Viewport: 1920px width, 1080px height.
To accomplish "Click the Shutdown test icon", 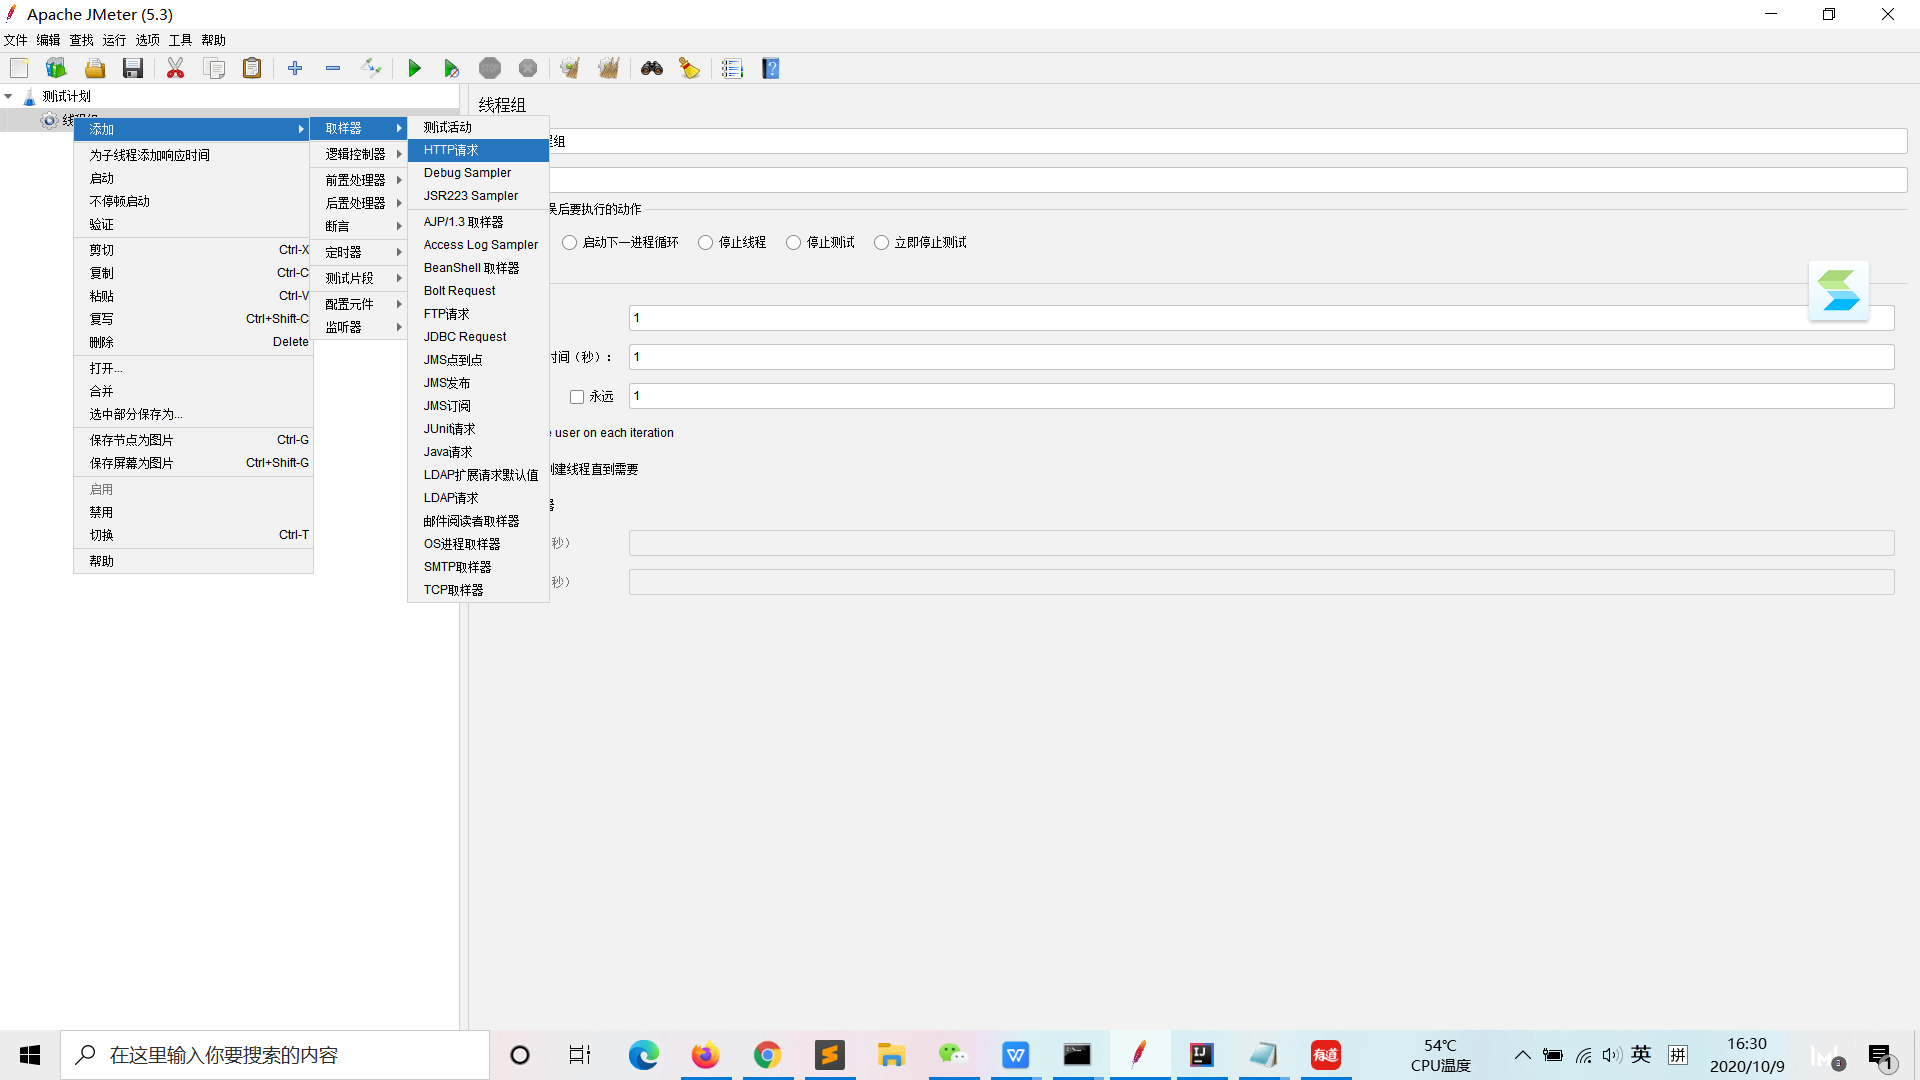I will [x=528, y=68].
